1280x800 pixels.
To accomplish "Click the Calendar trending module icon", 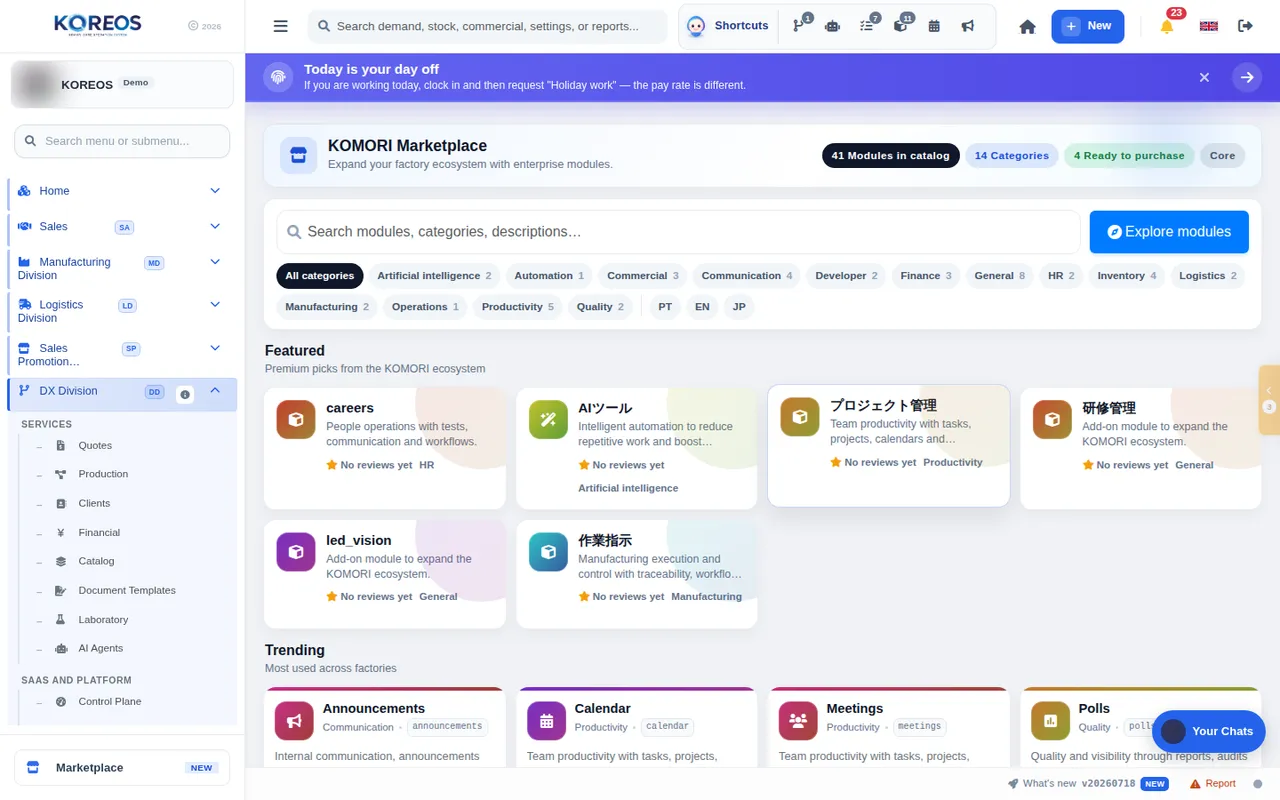I will coord(546,720).
